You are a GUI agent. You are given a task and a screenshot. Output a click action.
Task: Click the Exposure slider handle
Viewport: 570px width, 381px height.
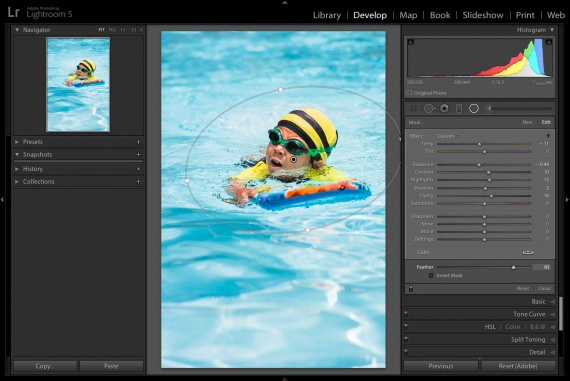[479, 165]
